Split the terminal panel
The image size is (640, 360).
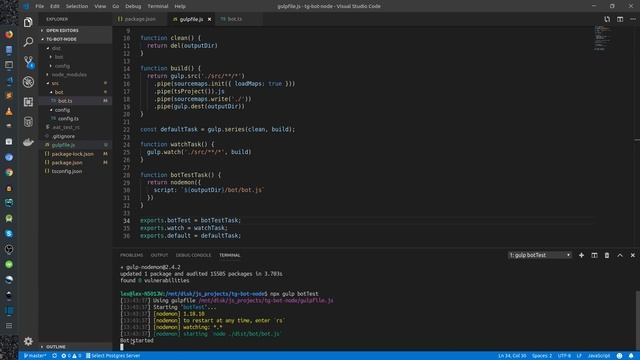pos(594,255)
